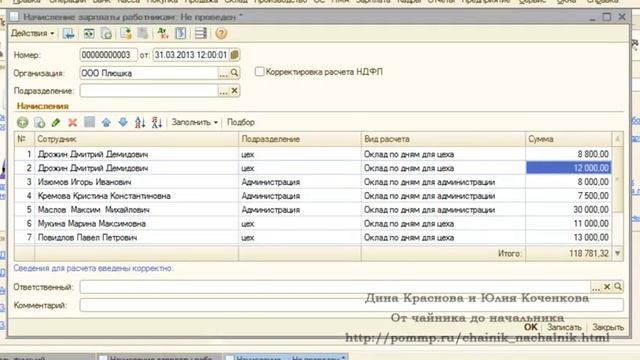Select employee Повидлов Павел Петрович
Viewport: 640px width, 360px height.
click(x=136, y=238)
